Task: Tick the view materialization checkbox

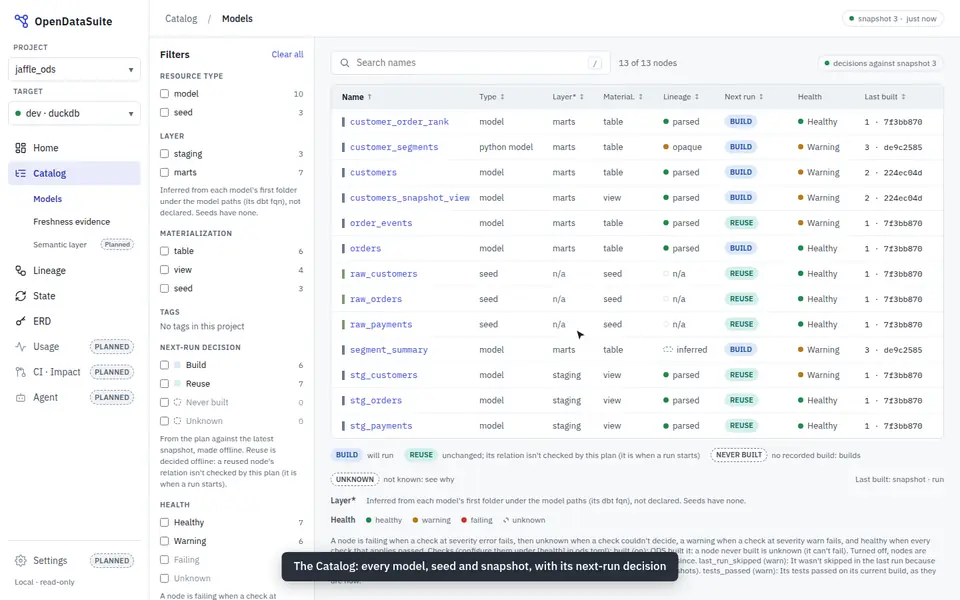Action: coord(164,270)
